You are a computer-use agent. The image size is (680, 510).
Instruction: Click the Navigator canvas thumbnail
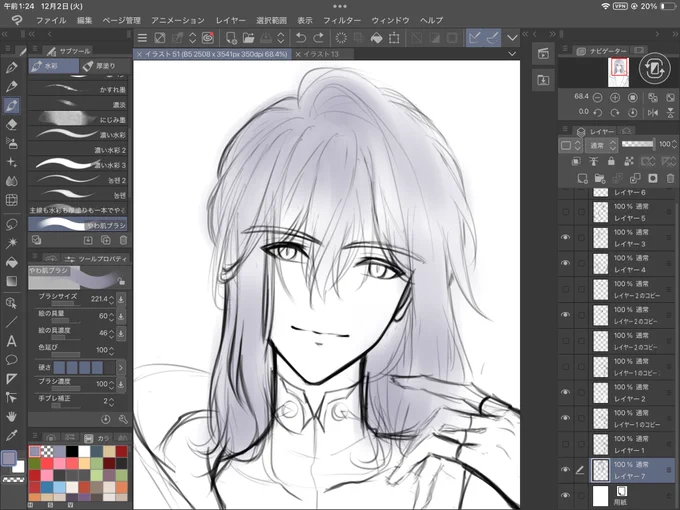[618, 72]
